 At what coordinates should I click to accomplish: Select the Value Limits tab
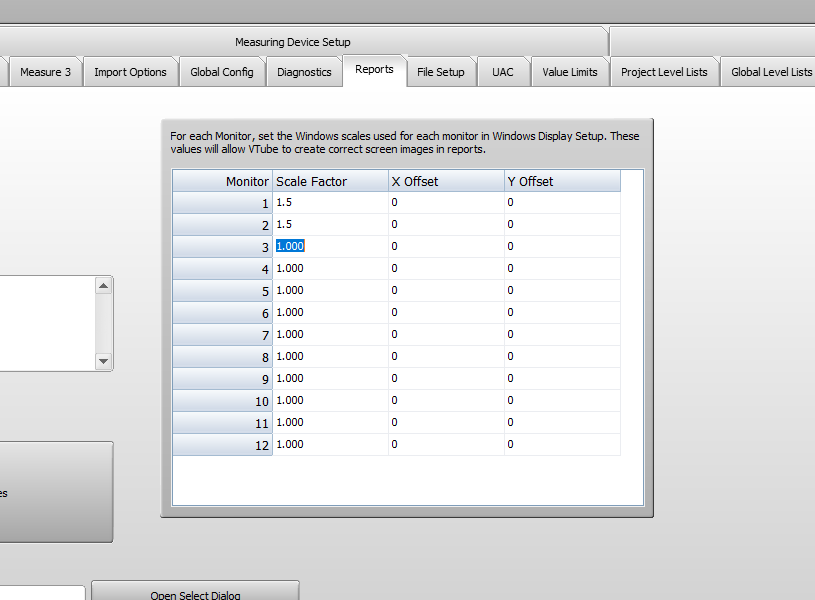point(570,72)
